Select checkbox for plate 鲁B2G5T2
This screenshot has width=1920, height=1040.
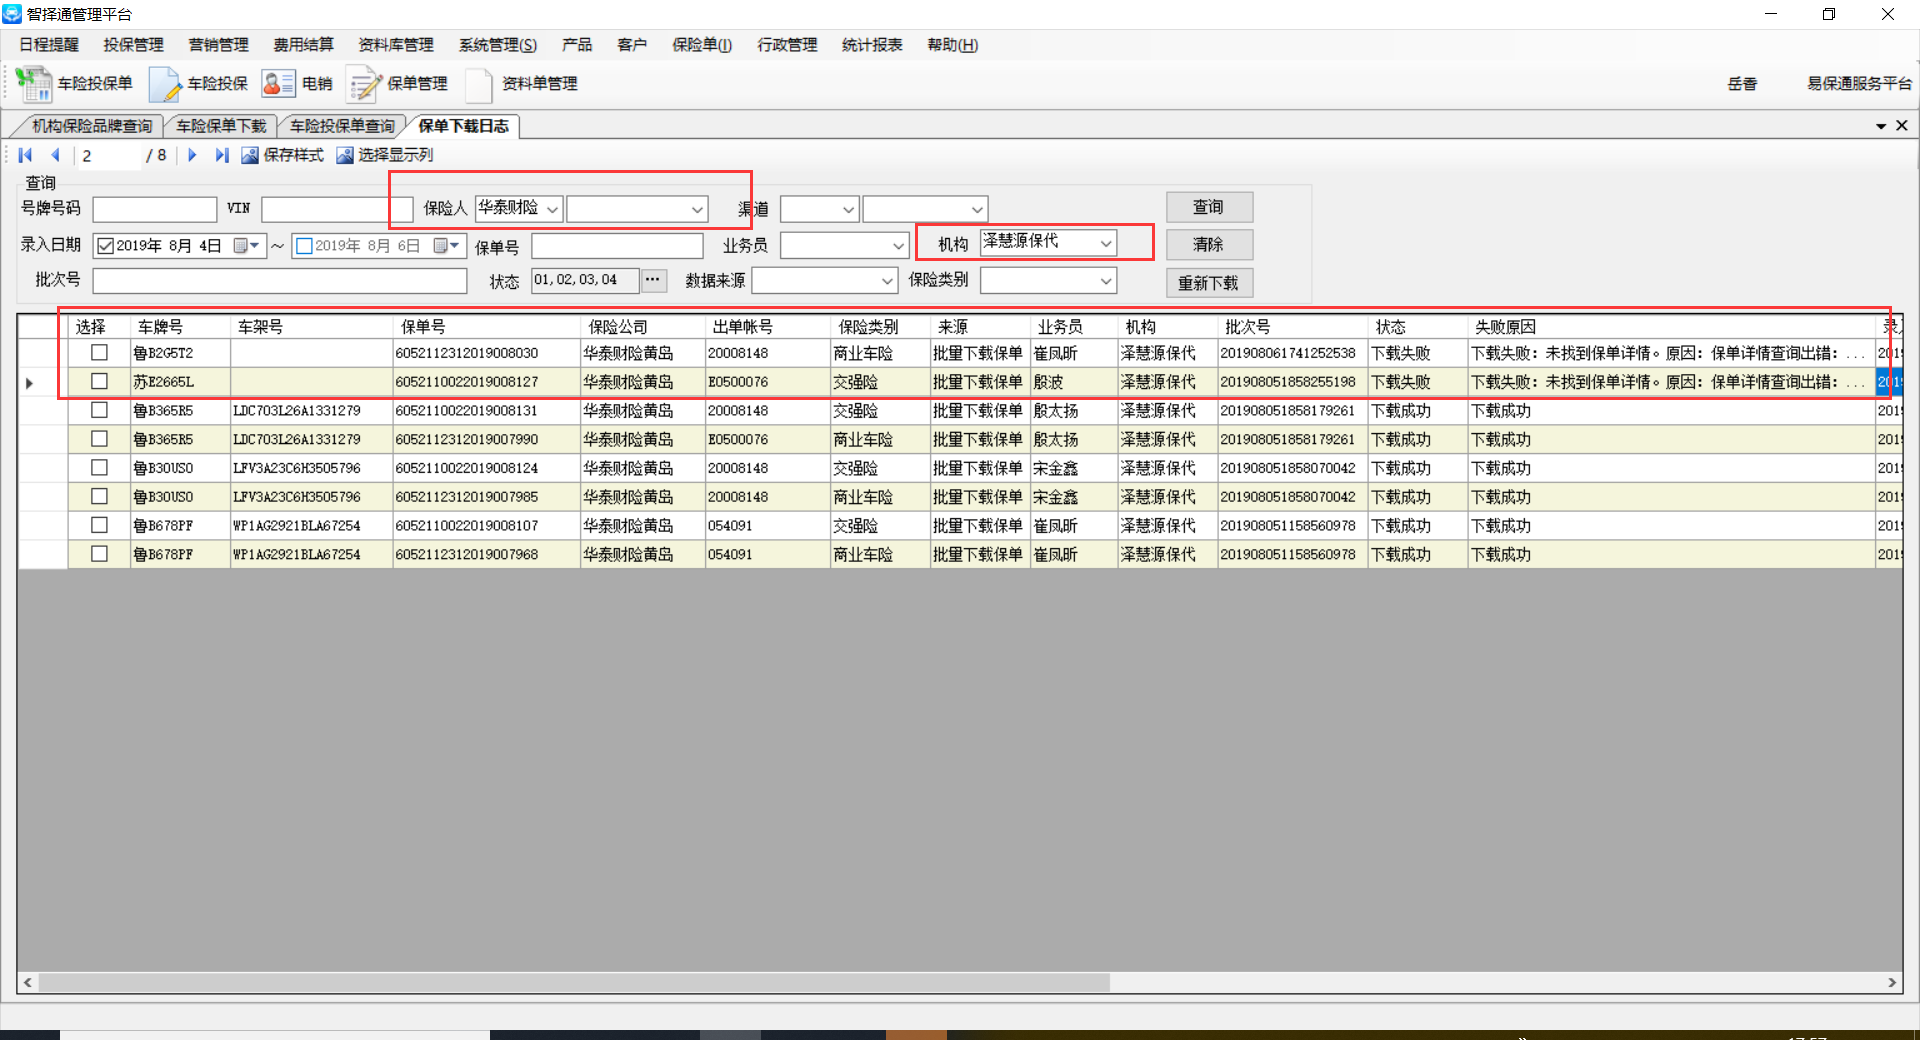click(99, 353)
